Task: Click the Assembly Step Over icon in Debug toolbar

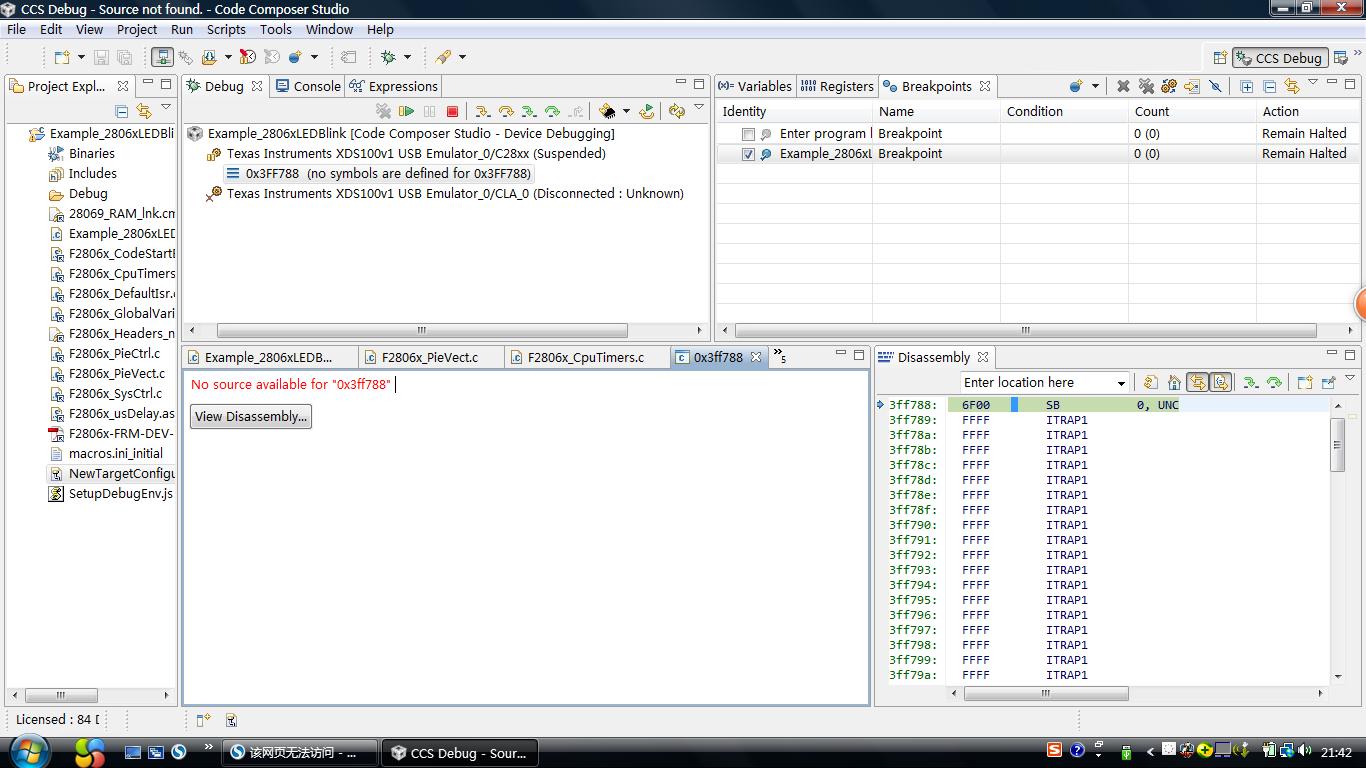Action: [551, 111]
